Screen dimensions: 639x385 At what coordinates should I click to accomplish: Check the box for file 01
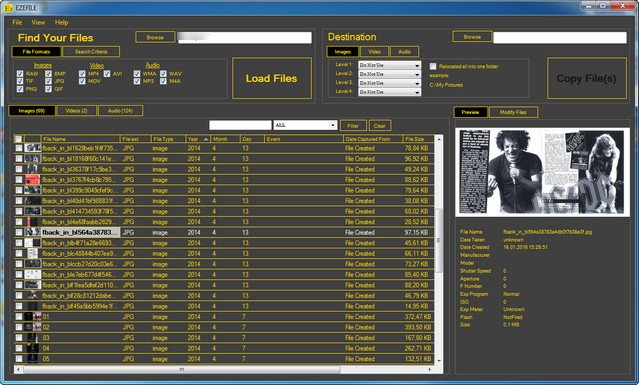(x=19, y=317)
